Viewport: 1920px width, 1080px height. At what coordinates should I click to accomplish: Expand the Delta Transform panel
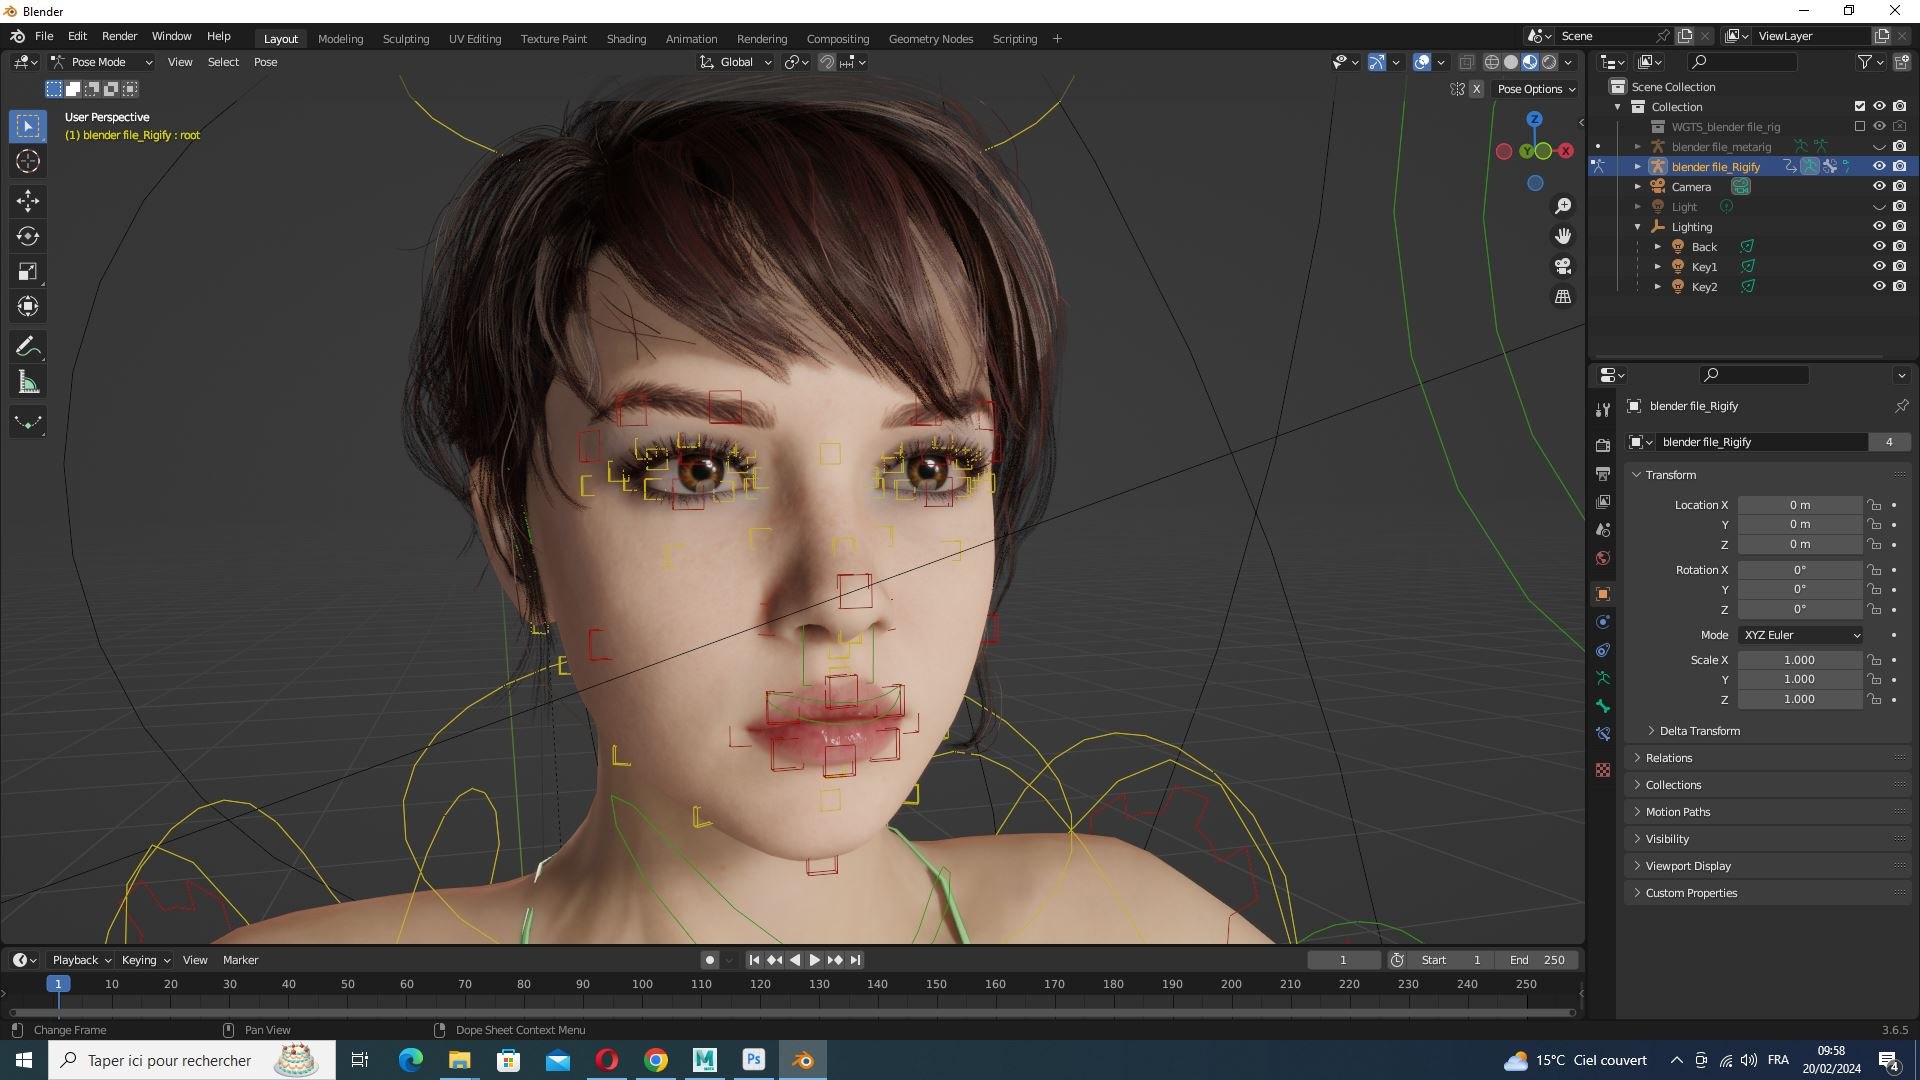coord(1699,731)
